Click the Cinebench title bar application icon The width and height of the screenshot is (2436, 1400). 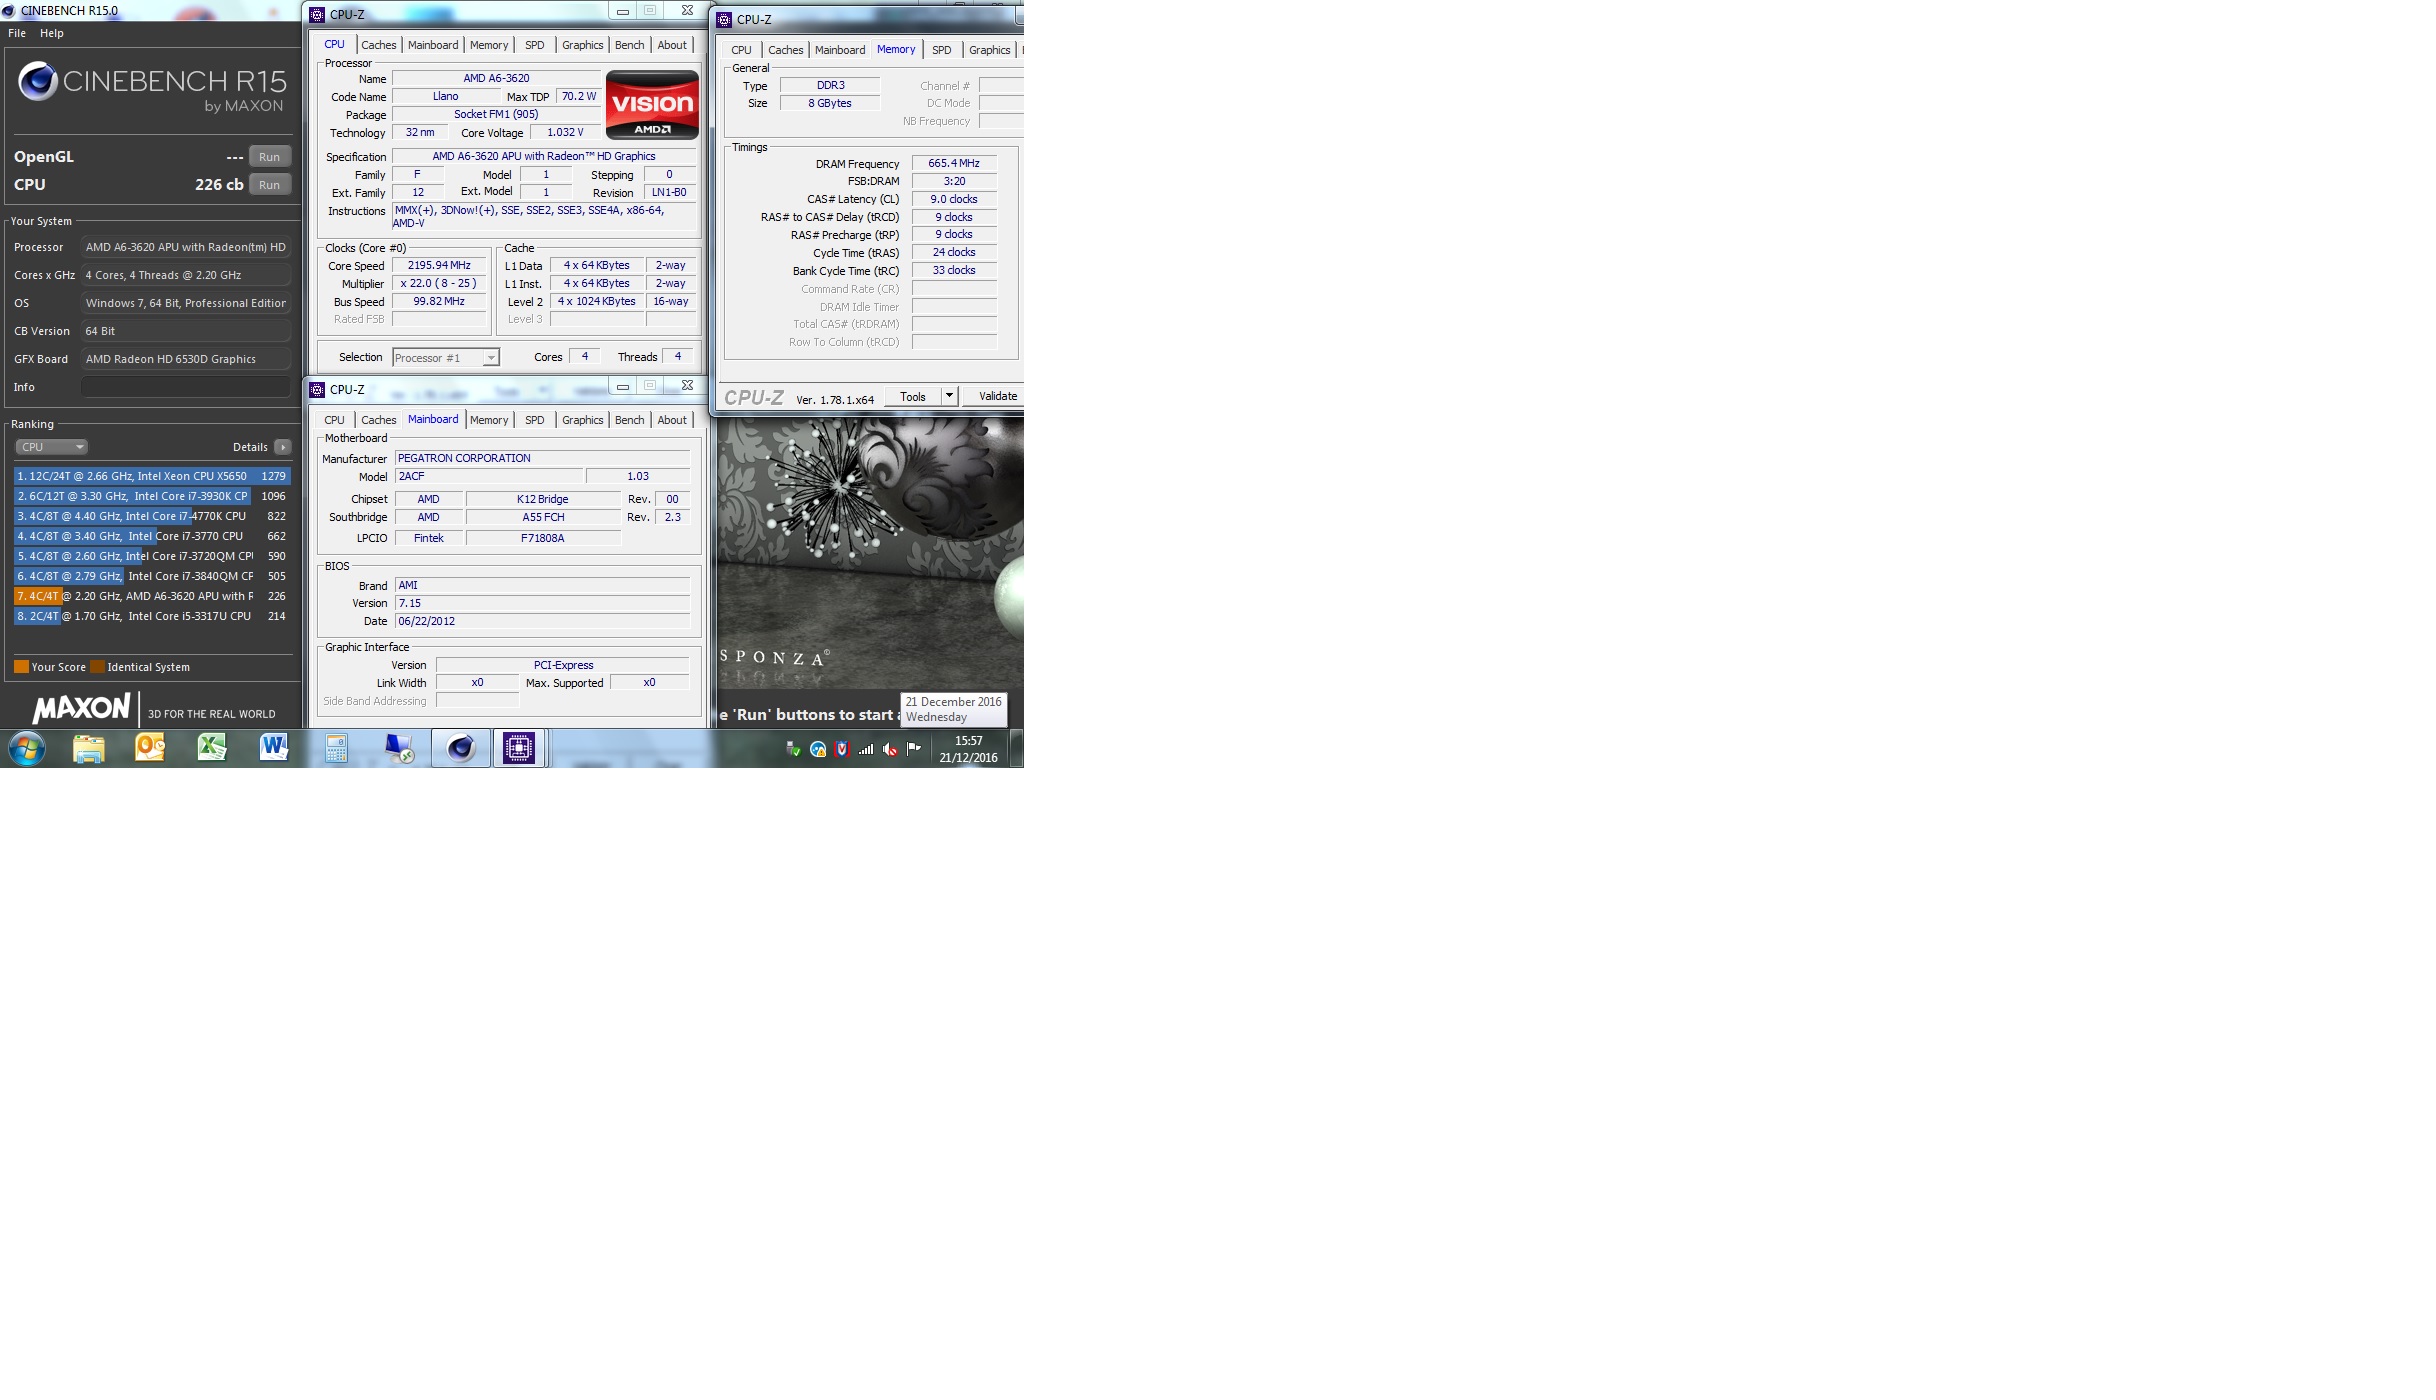click(x=9, y=10)
